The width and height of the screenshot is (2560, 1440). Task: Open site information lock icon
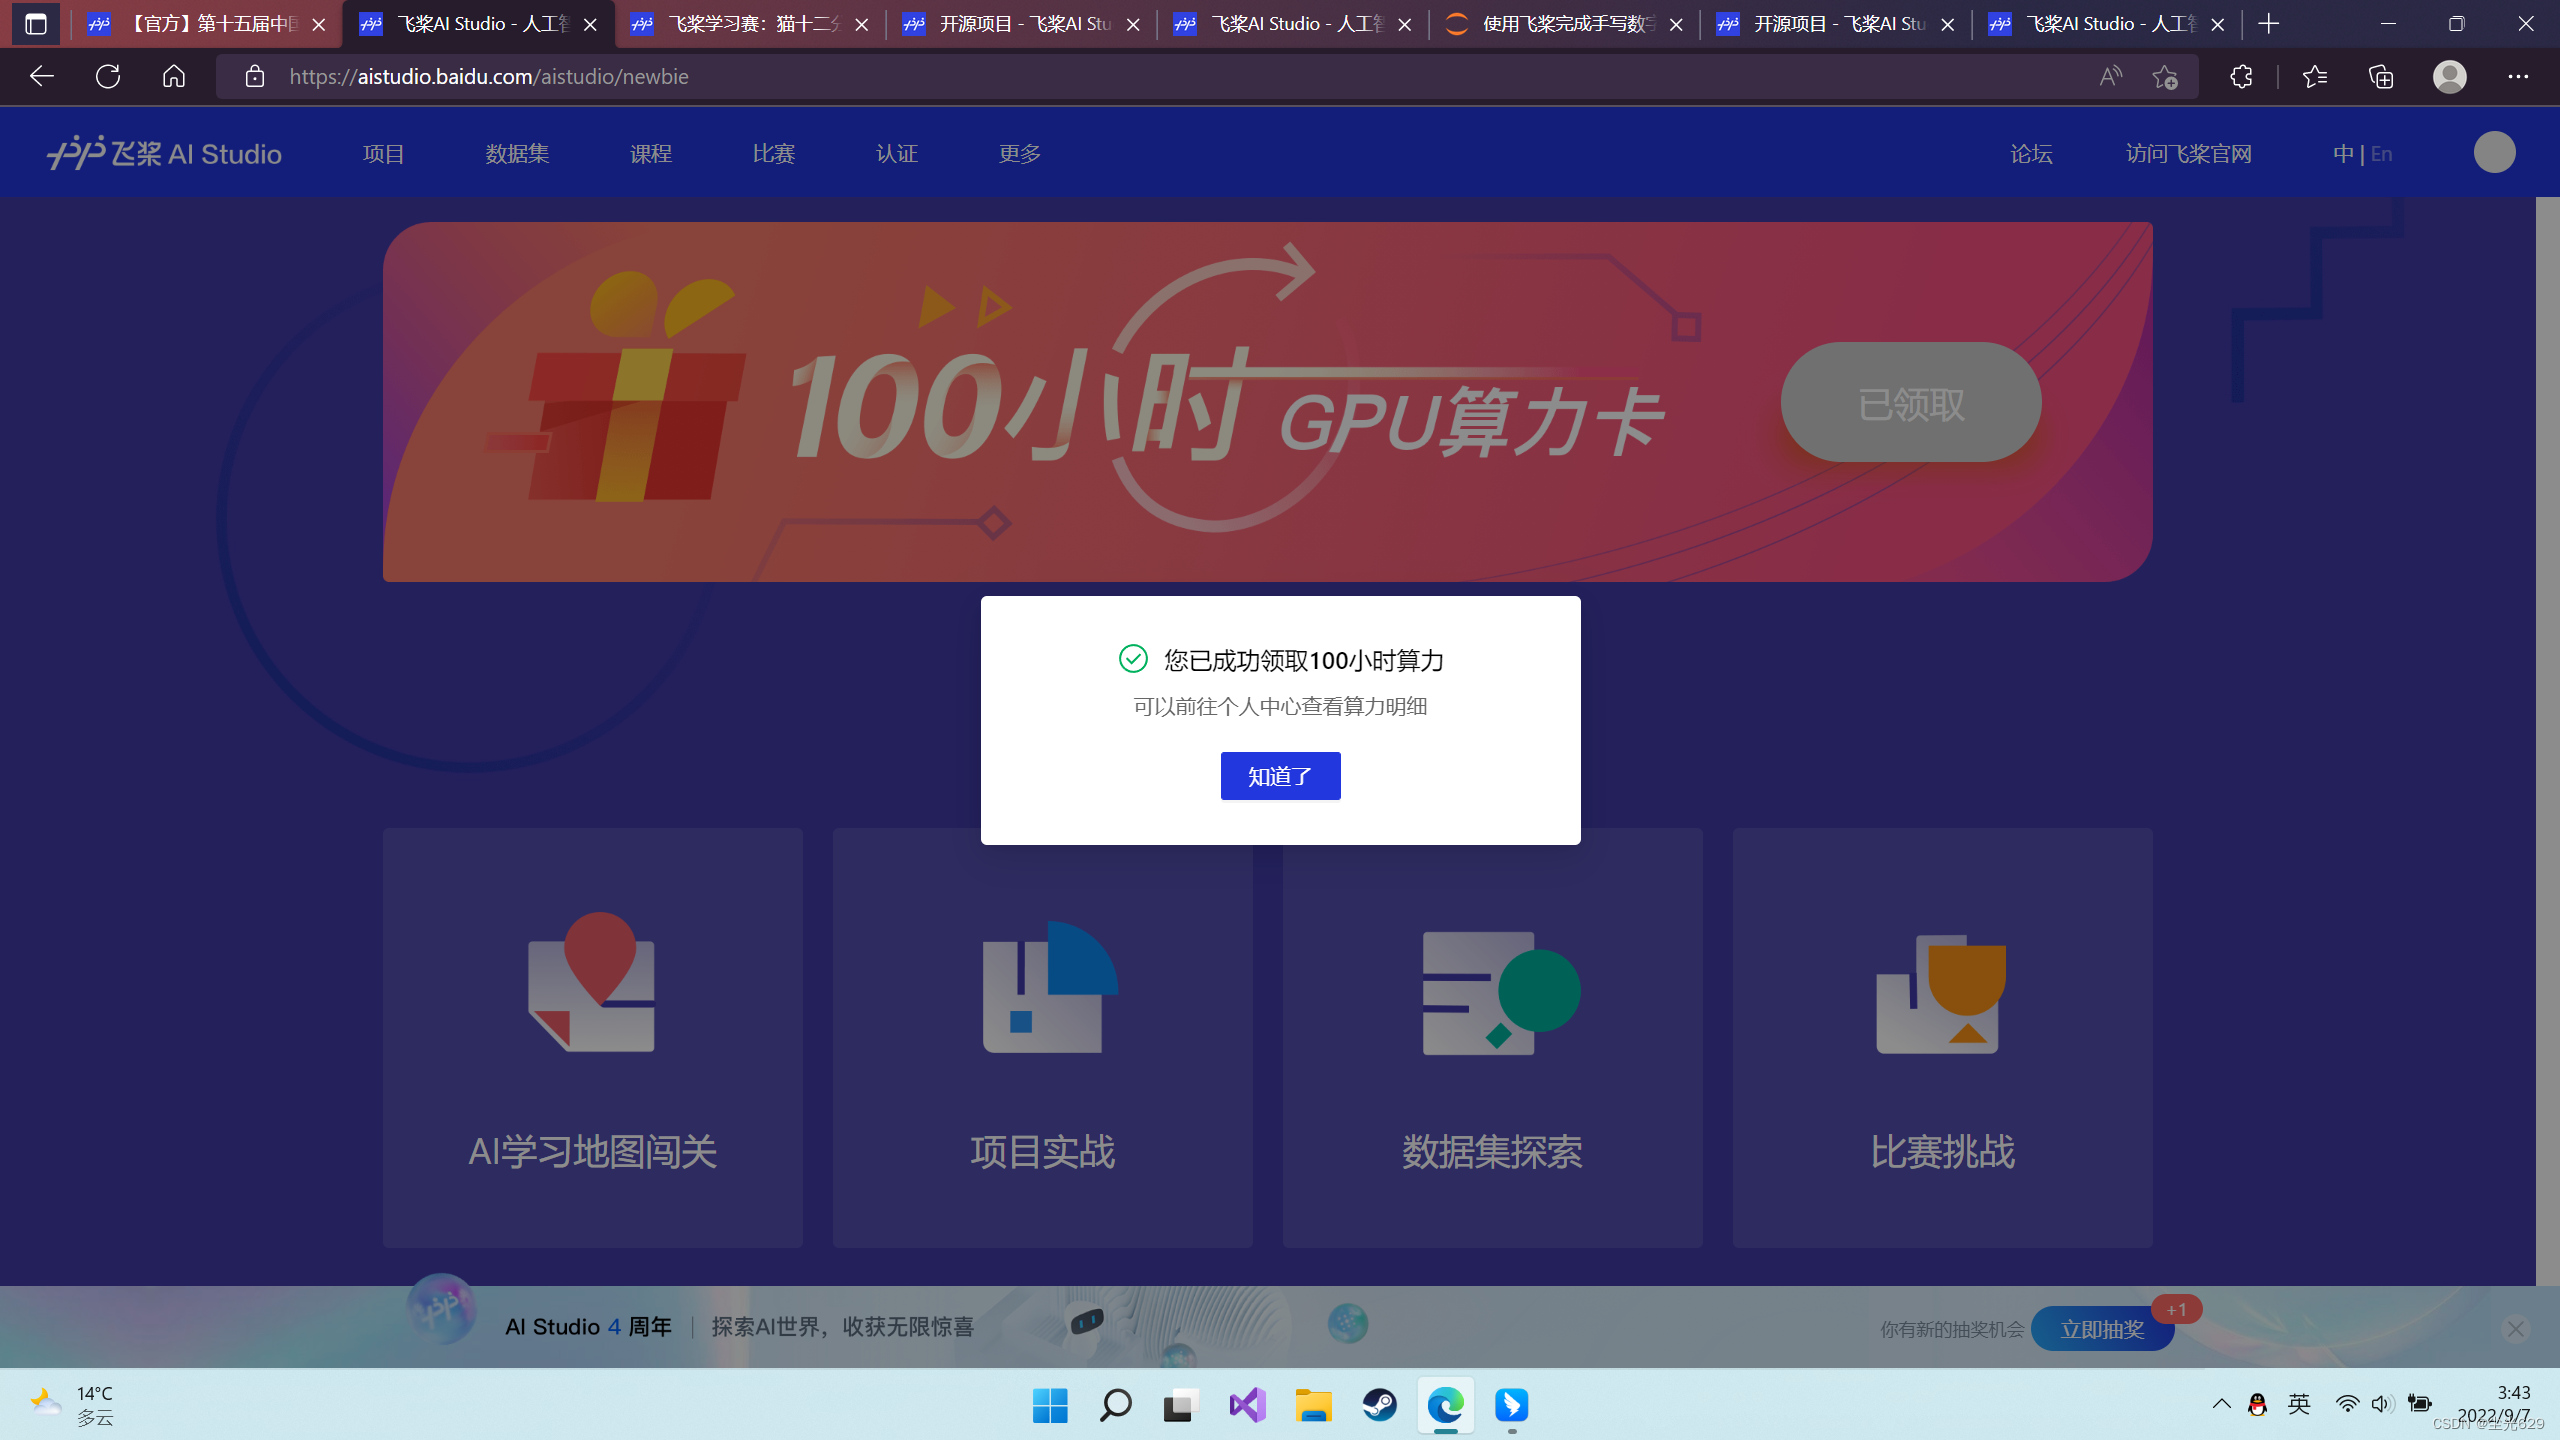[x=255, y=76]
